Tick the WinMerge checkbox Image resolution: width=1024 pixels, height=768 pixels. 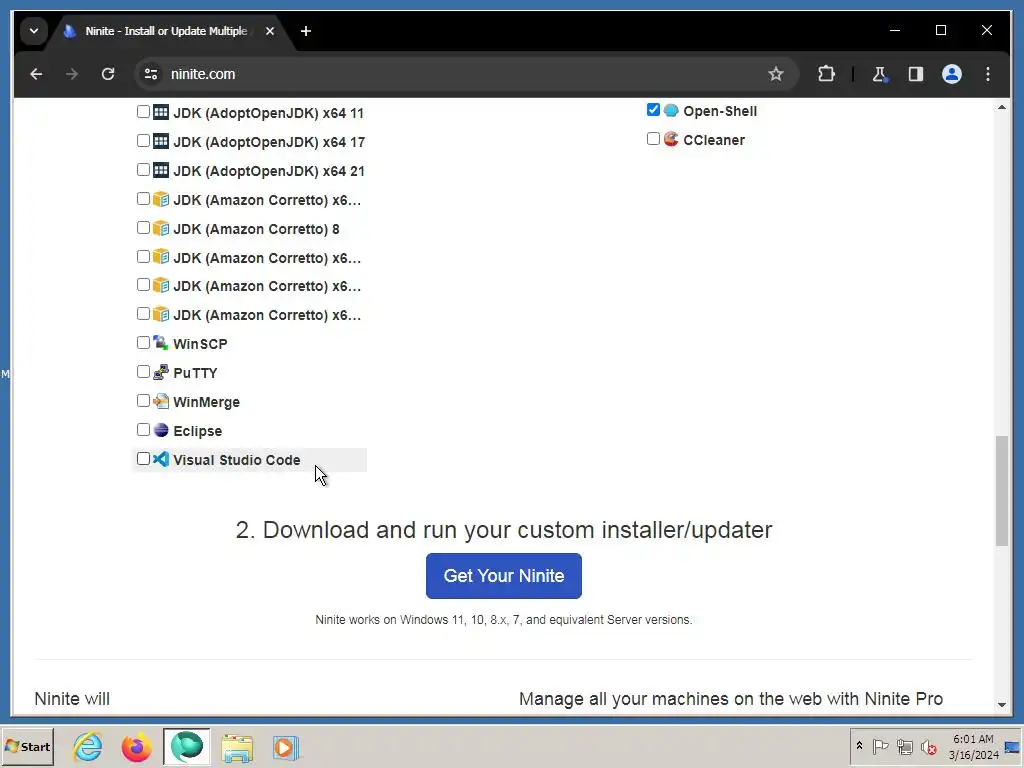(x=143, y=400)
